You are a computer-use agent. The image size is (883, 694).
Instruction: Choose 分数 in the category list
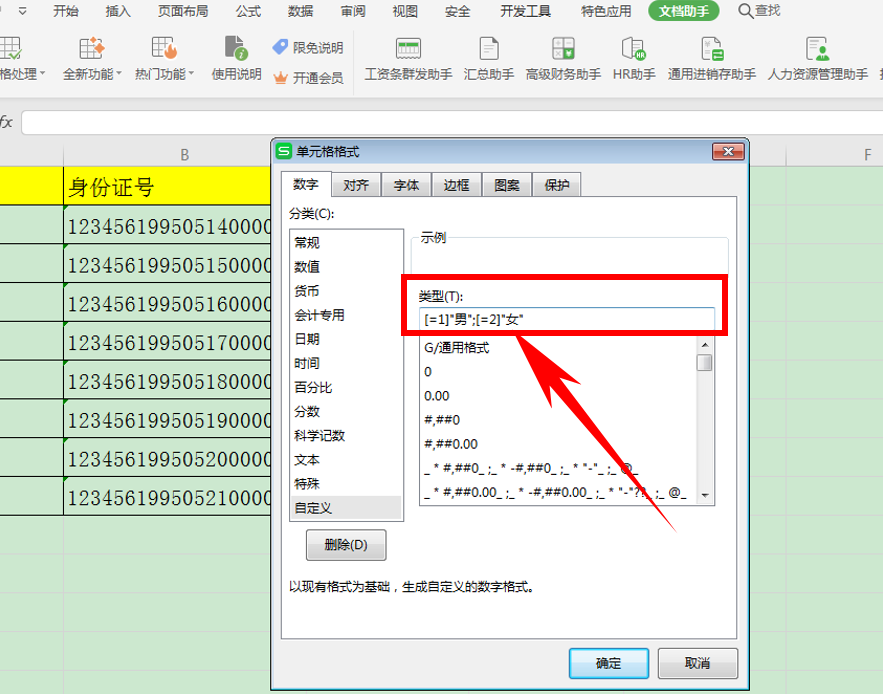[346, 412]
